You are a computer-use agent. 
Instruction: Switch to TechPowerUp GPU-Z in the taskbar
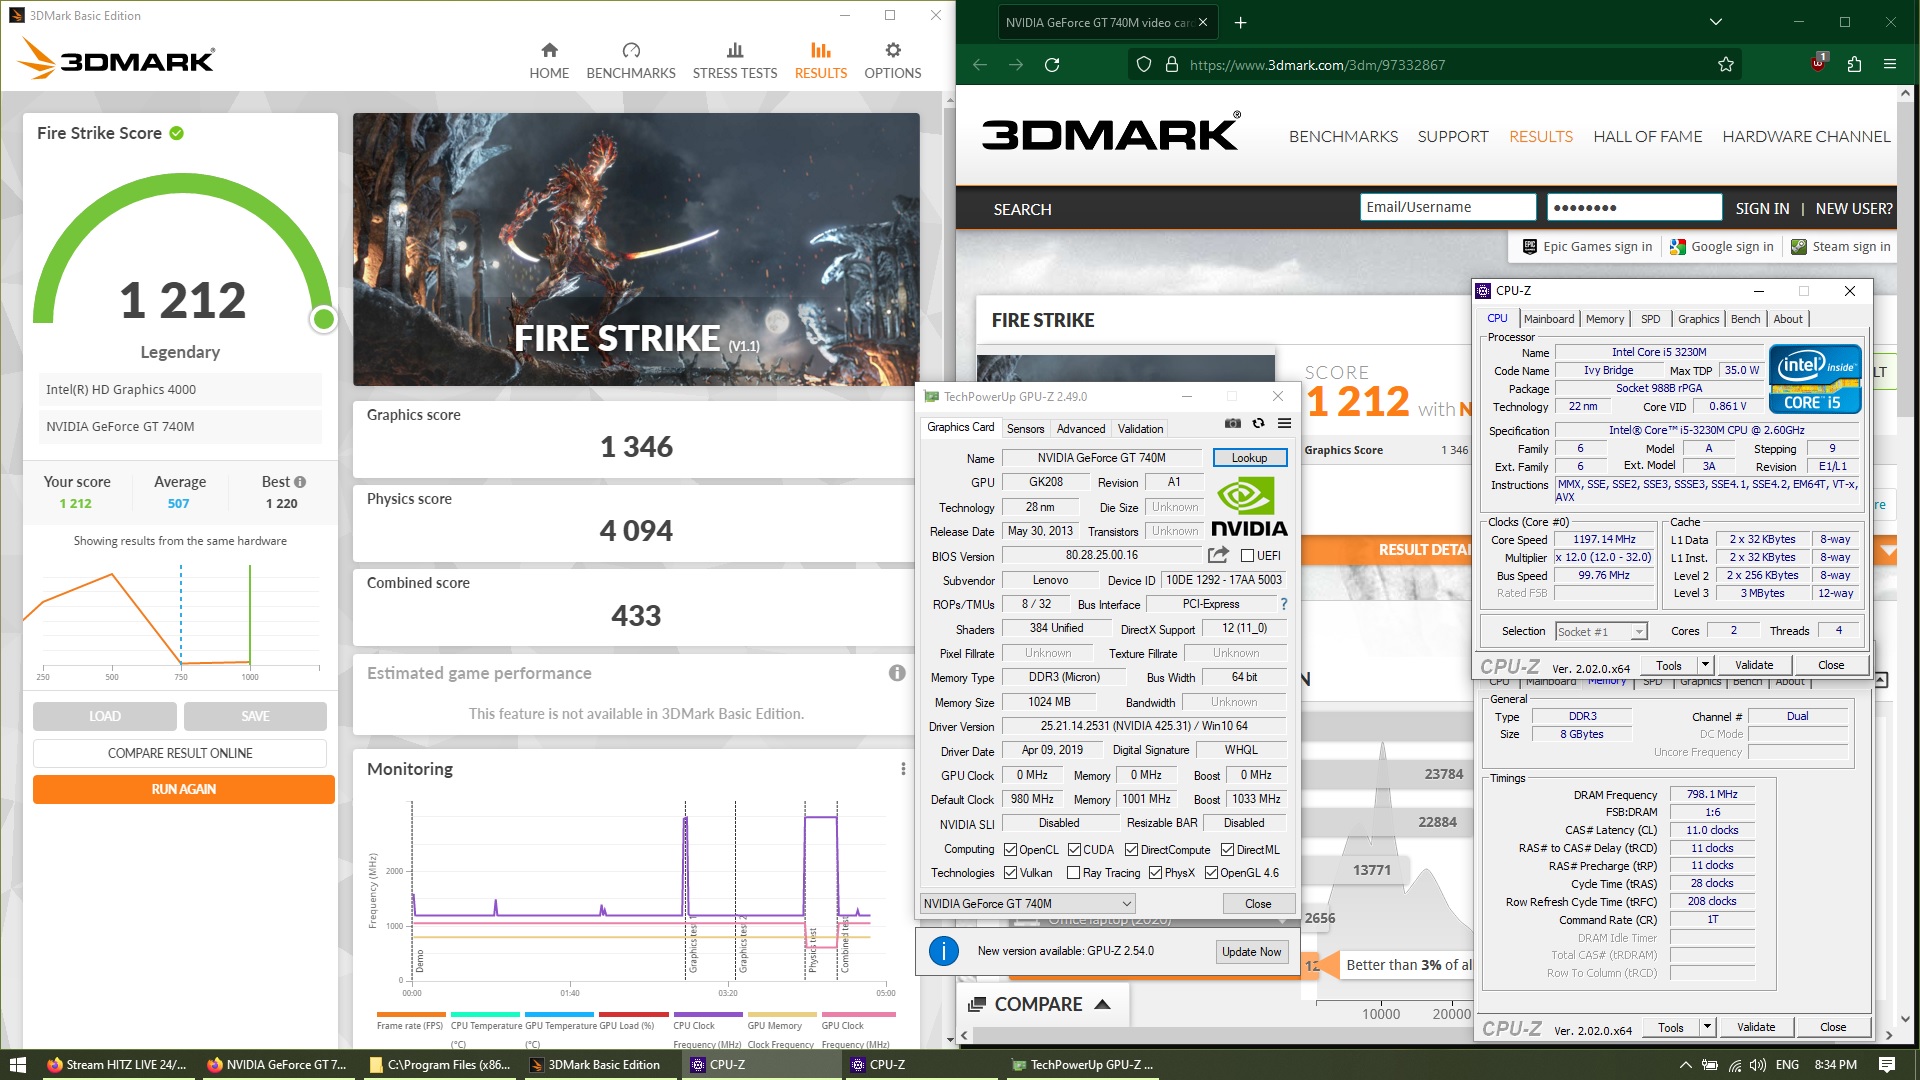pyautogui.click(x=1082, y=1065)
